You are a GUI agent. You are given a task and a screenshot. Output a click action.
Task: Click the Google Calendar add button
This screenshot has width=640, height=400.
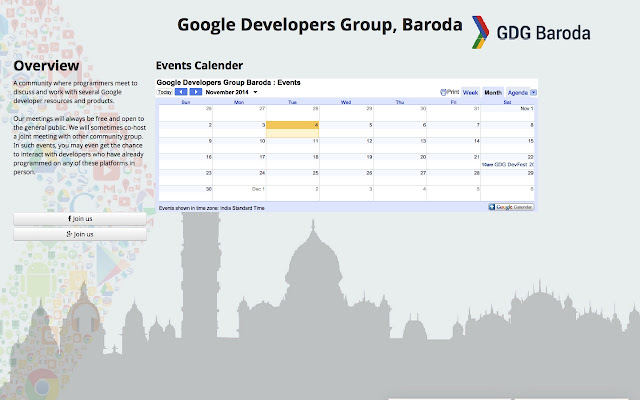click(x=511, y=207)
